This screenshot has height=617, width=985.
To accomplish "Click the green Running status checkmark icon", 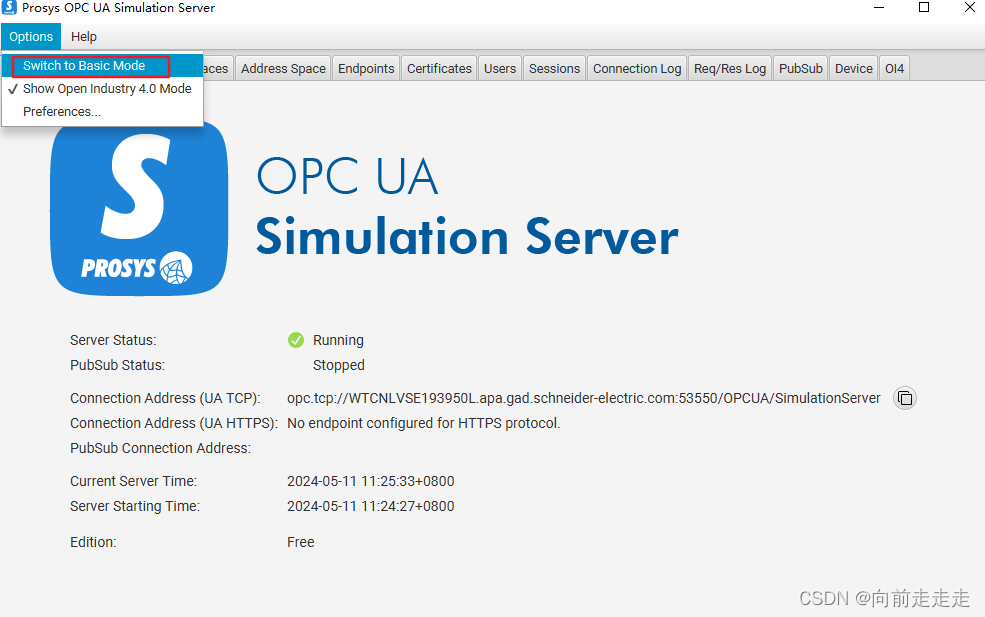I will (296, 340).
